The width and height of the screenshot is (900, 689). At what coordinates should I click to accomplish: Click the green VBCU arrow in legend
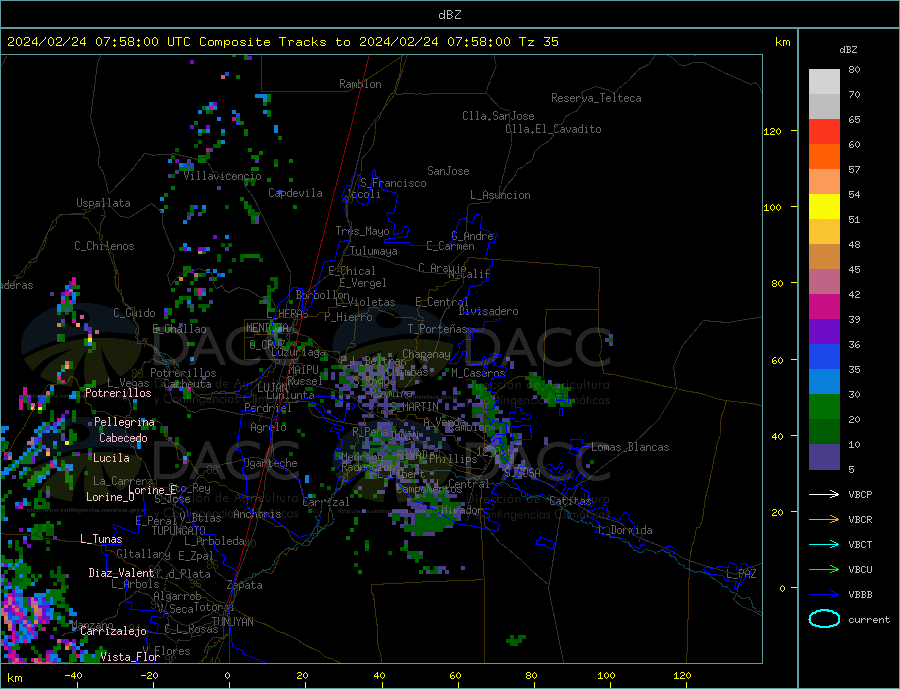coord(824,570)
